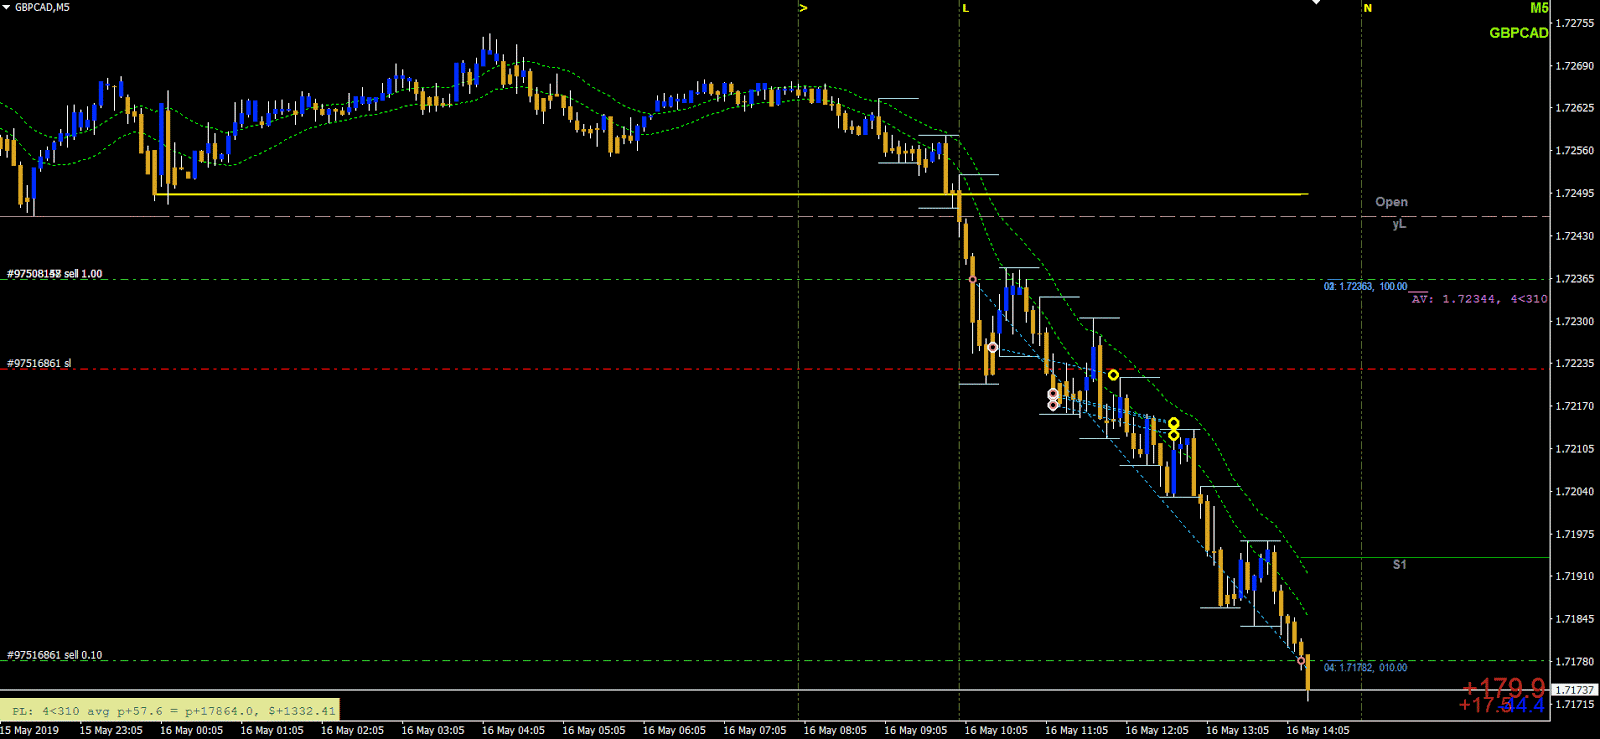Select the yellow 'N' session marker

coord(1368,8)
